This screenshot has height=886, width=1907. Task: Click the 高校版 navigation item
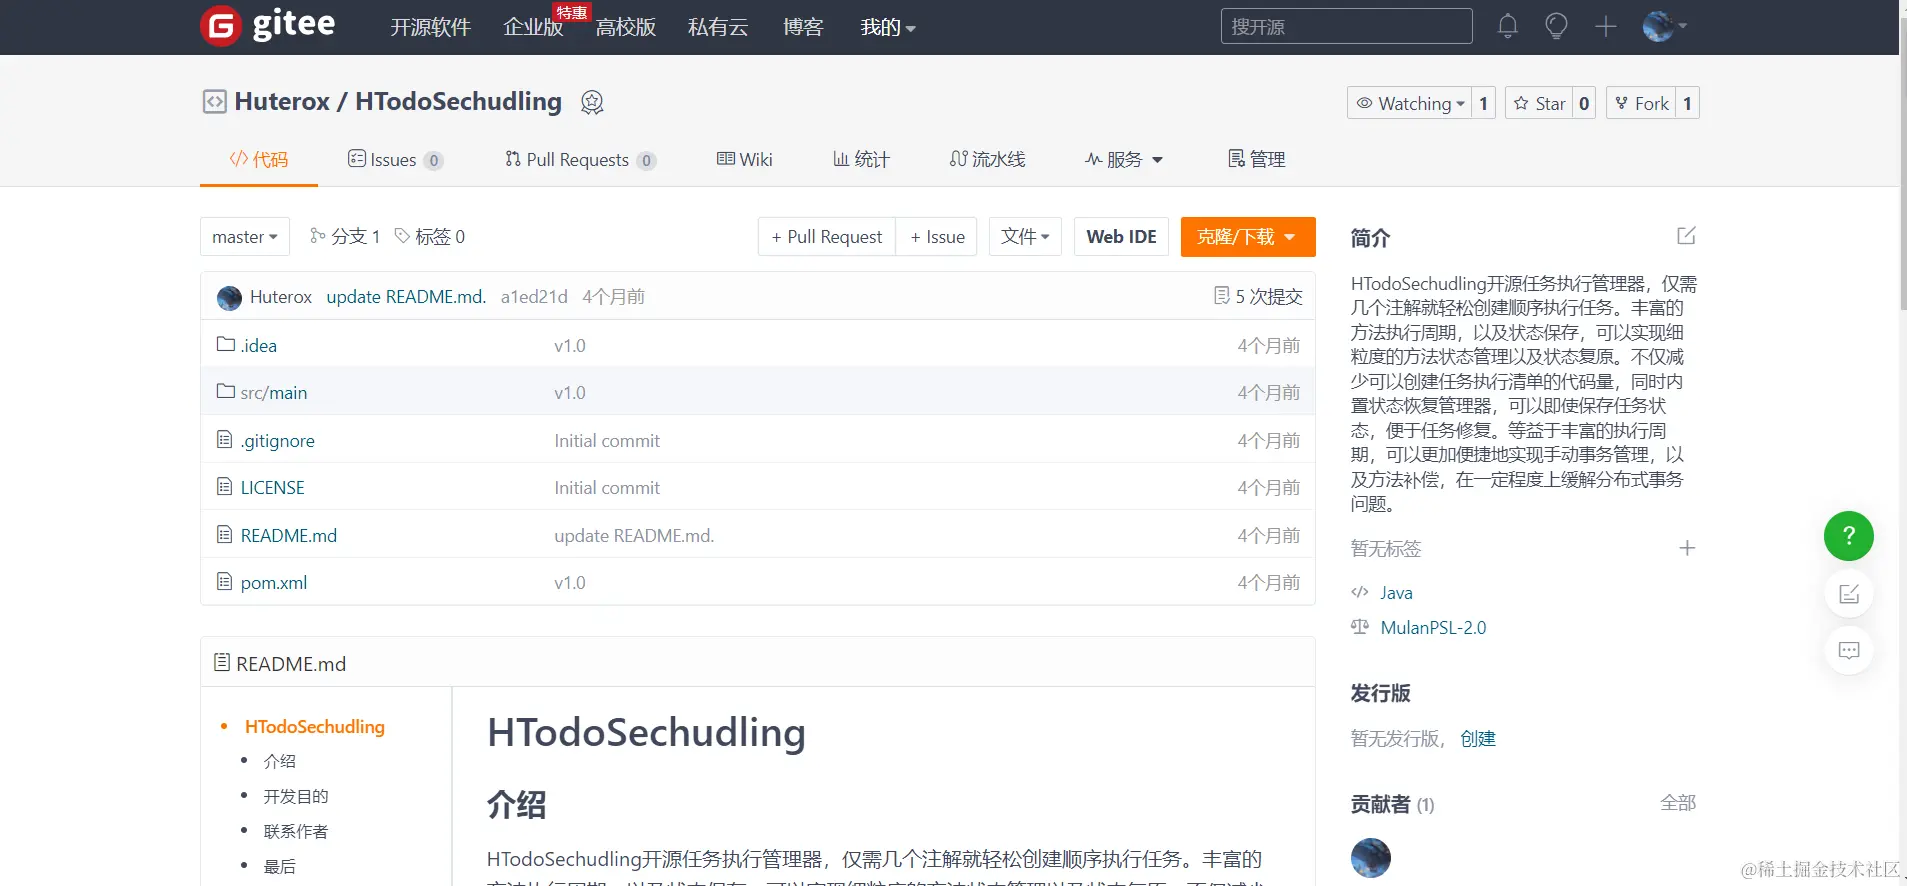pos(626,27)
